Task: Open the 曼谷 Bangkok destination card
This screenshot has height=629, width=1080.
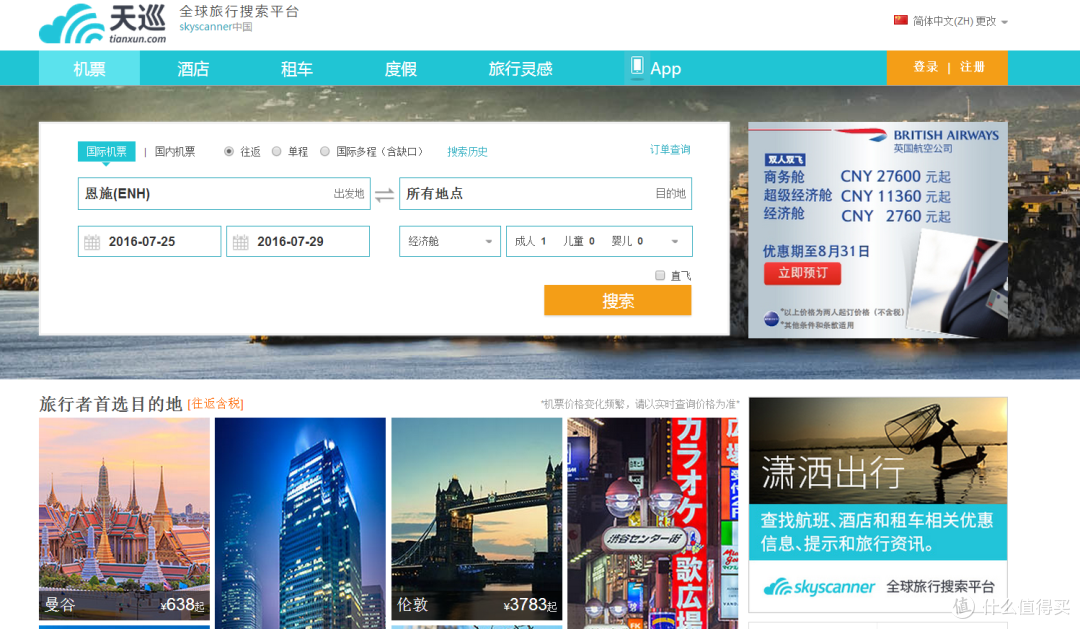Action: coord(125,519)
